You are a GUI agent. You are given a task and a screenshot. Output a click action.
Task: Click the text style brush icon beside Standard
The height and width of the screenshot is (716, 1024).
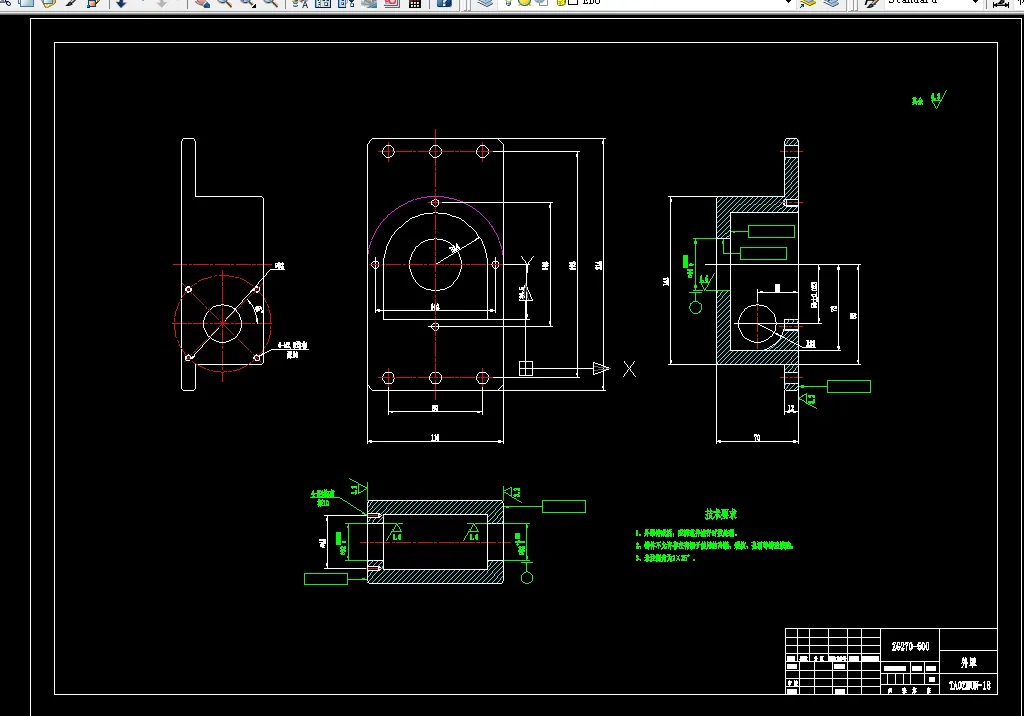pos(871,3)
